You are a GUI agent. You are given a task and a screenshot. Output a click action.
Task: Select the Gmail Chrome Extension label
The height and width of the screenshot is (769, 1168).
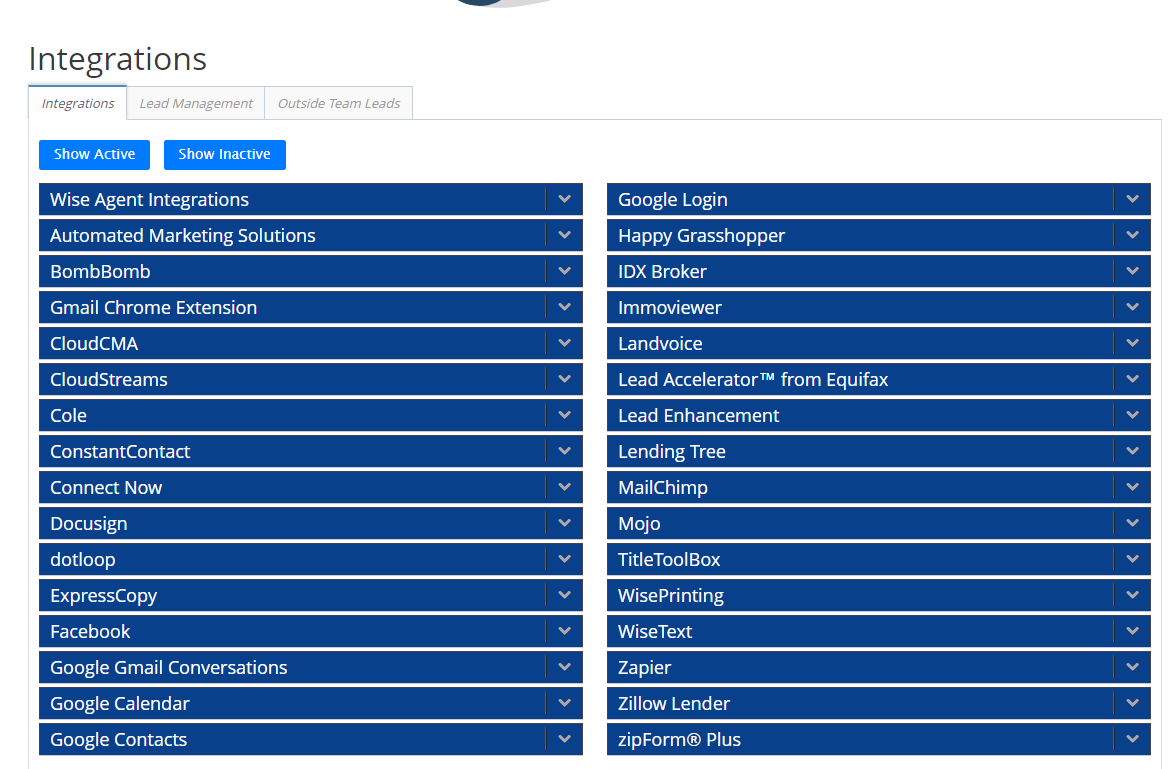point(153,308)
